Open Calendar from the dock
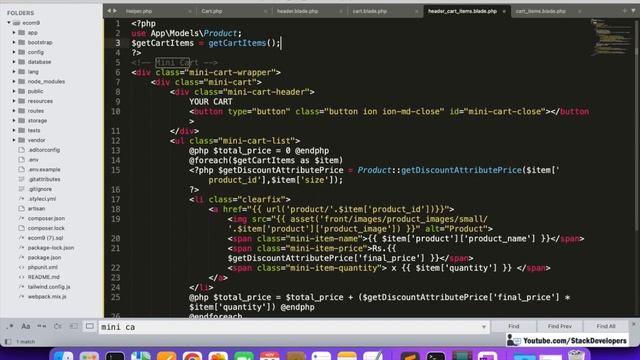This screenshot has height=360, width=640. [x=269, y=356]
